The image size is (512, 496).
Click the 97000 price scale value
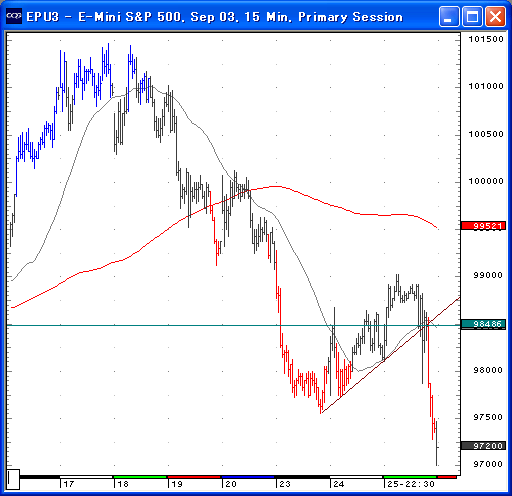click(x=488, y=464)
